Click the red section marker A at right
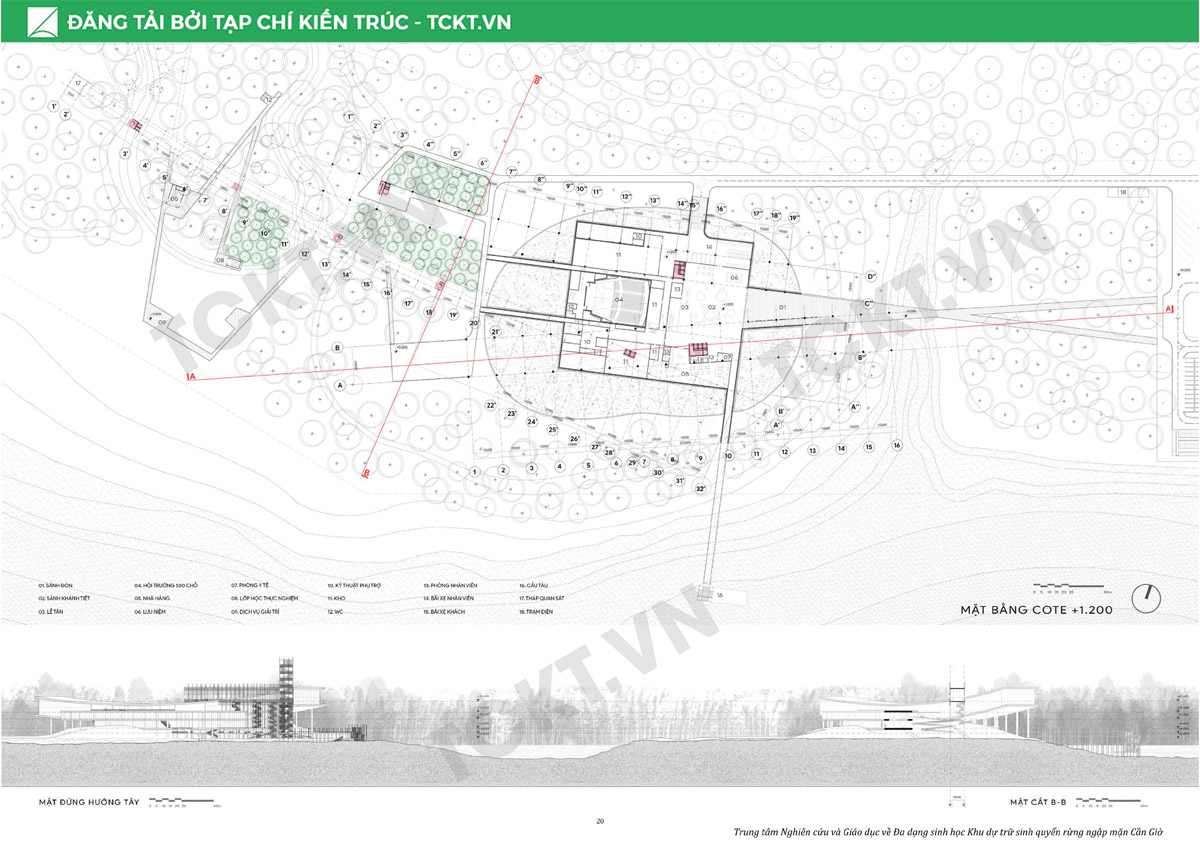Screen dimensions: 1200x848 coord(1169,310)
